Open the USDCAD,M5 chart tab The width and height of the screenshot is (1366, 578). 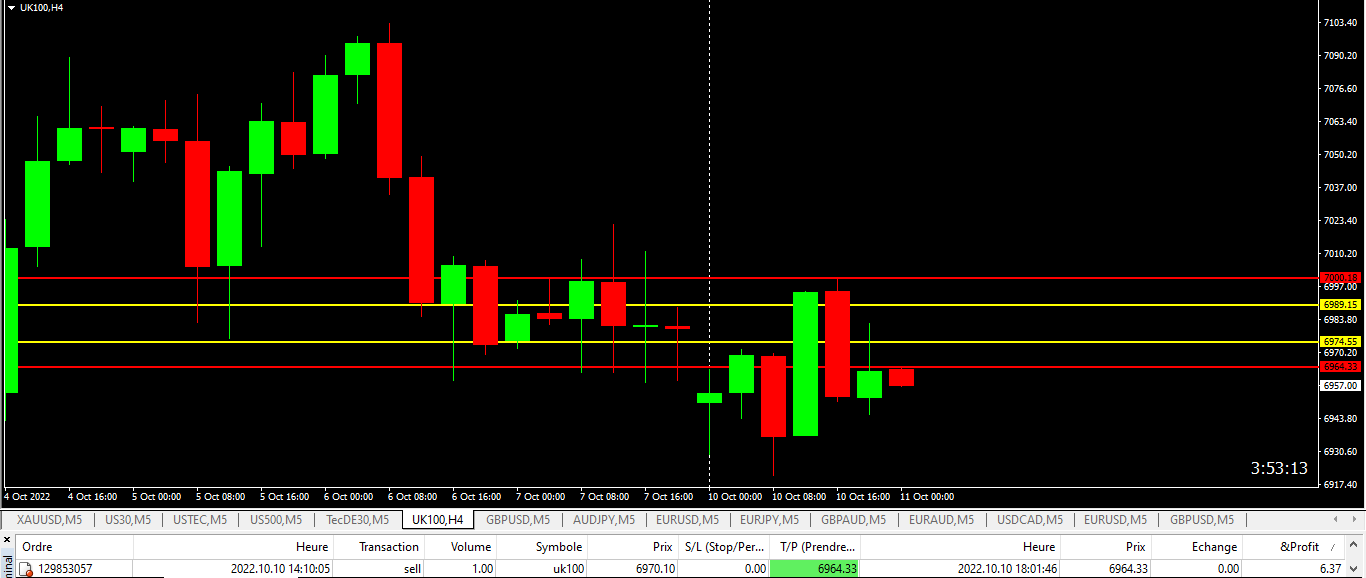[x=1030, y=520]
